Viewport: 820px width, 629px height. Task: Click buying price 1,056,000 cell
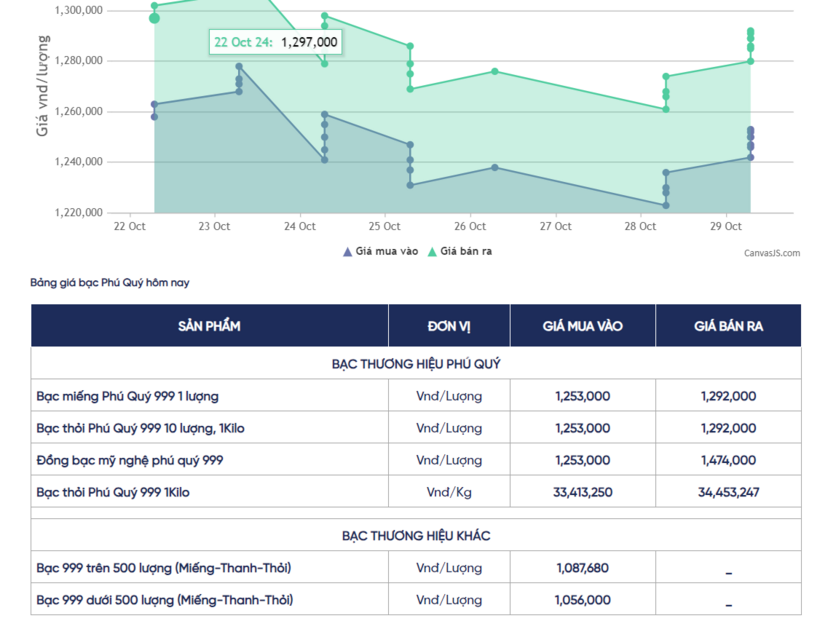pos(583,600)
